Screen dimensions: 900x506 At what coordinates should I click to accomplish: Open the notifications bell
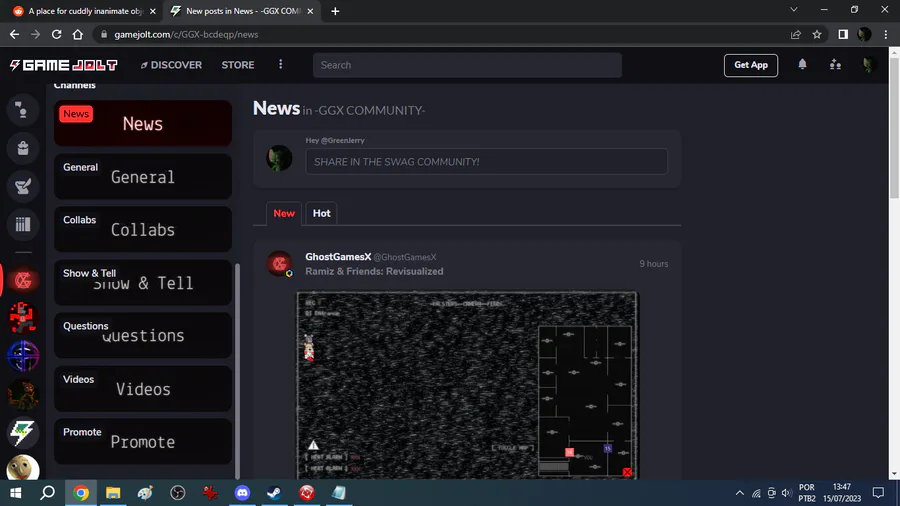pyautogui.click(x=802, y=64)
